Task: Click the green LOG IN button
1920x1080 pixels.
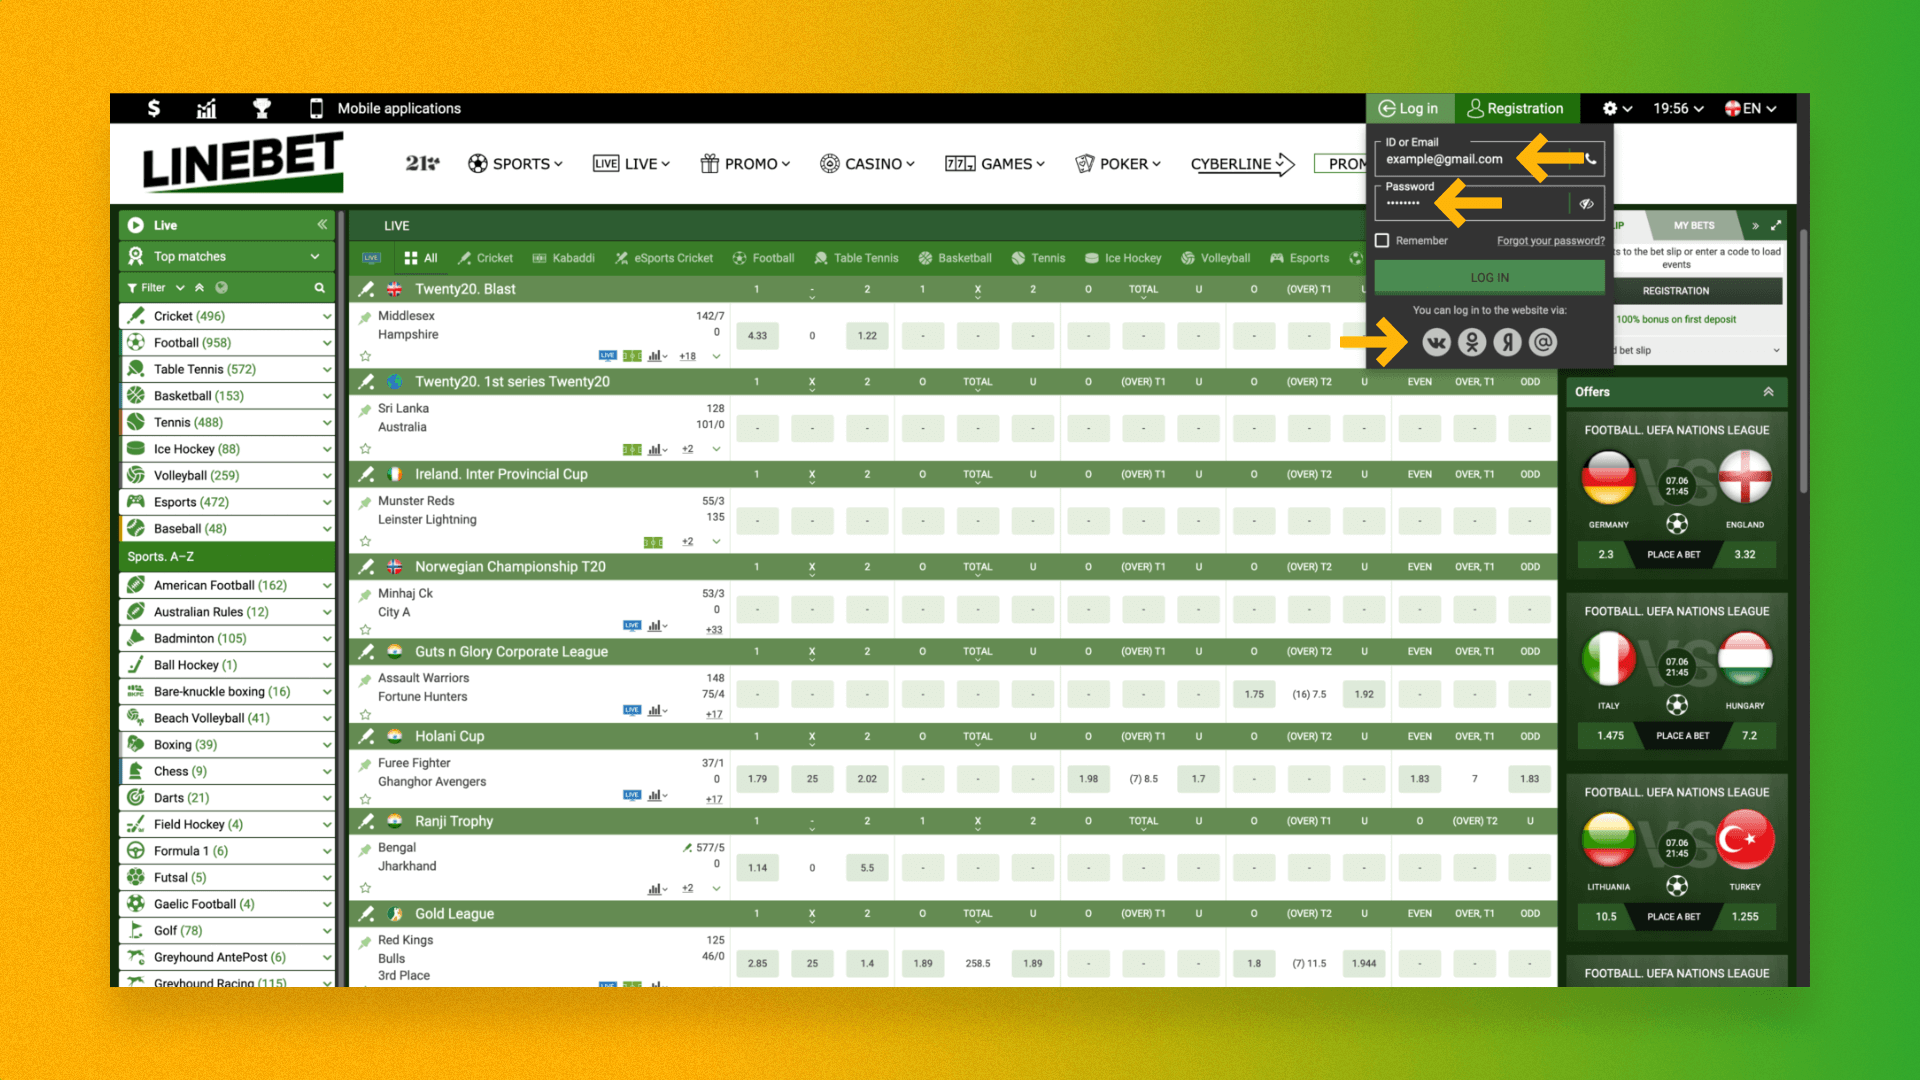Action: pos(1489,278)
